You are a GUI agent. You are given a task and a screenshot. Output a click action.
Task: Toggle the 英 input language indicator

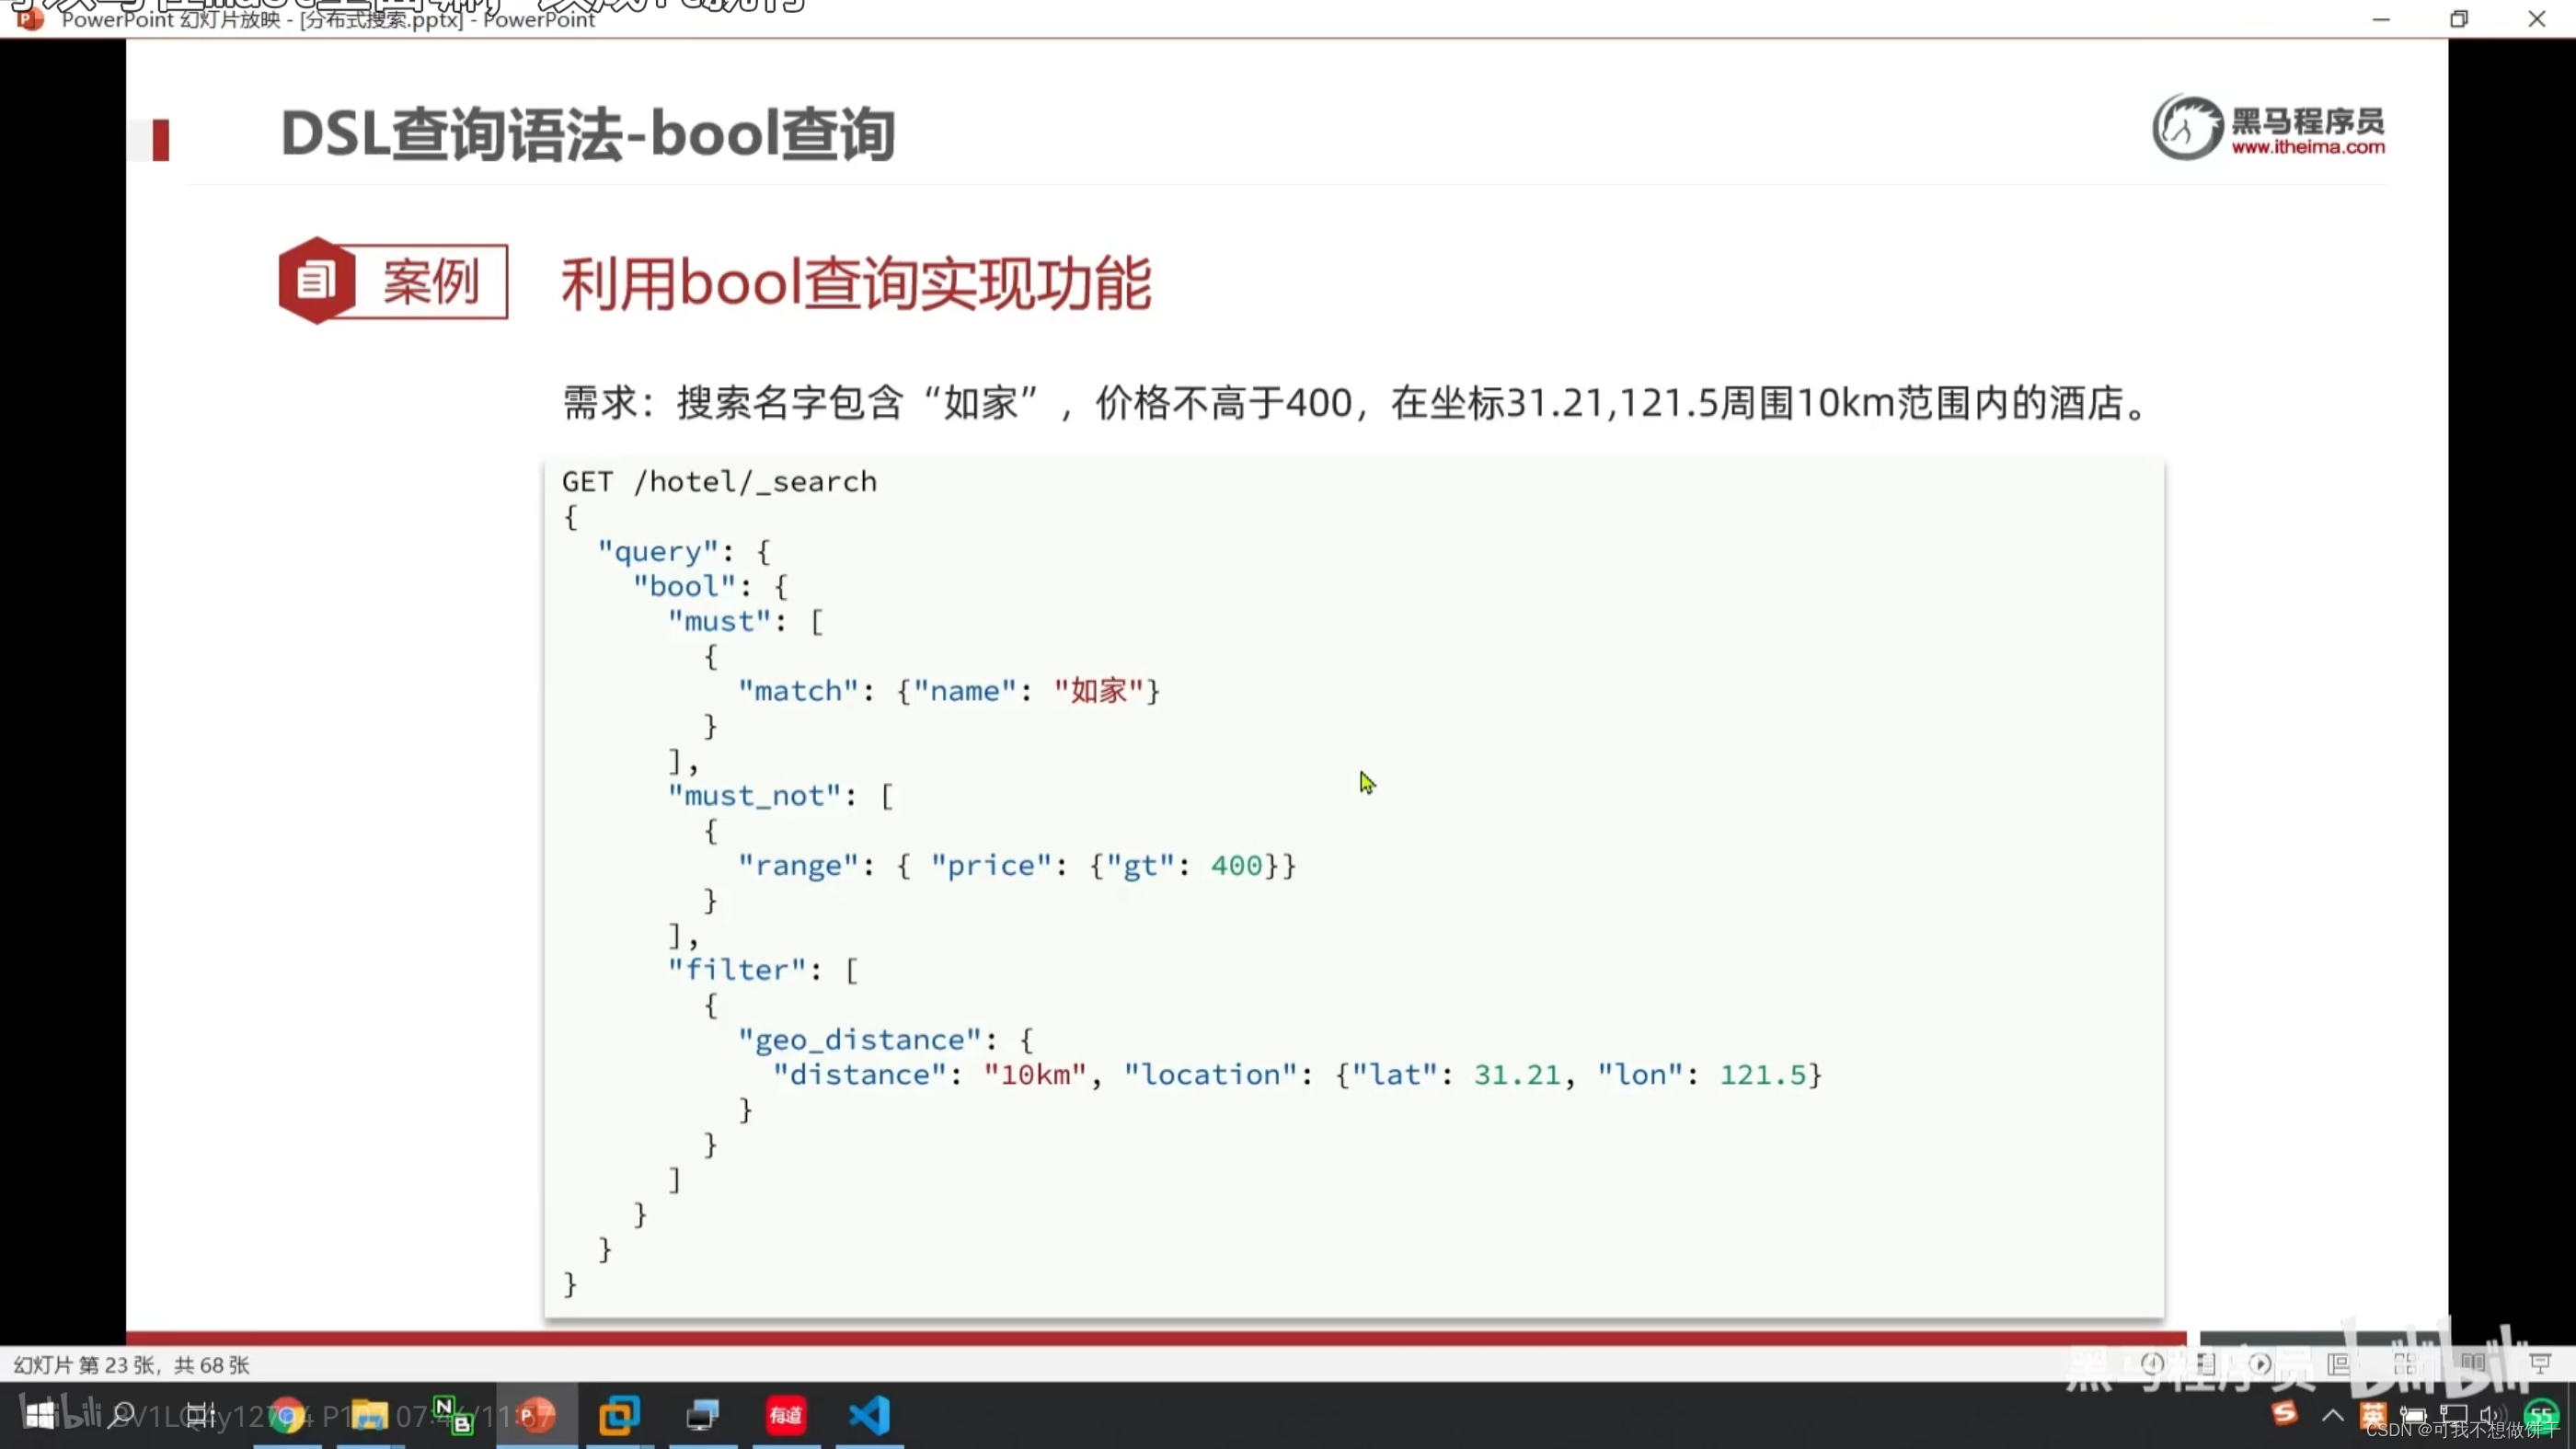[2373, 1415]
